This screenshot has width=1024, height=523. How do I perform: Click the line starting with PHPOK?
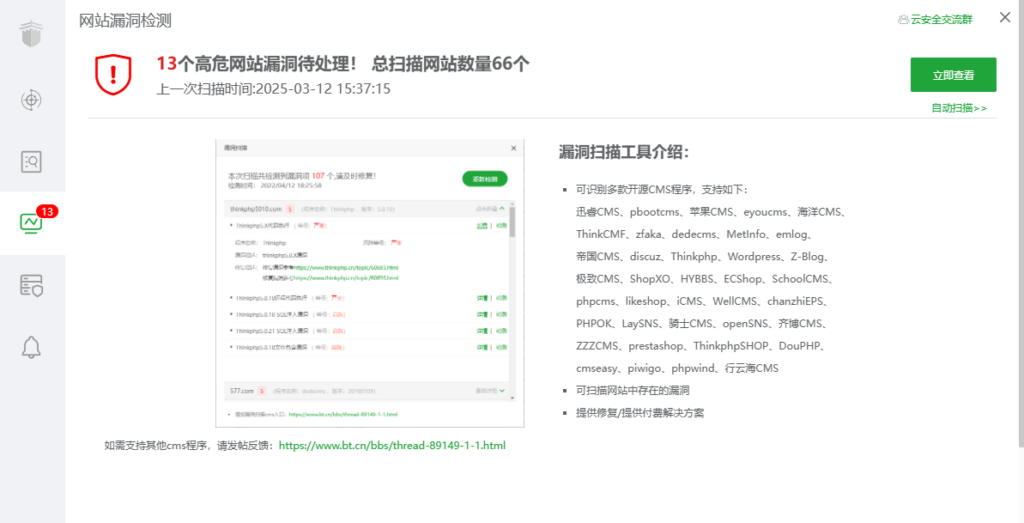pyautogui.click(x=703, y=324)
